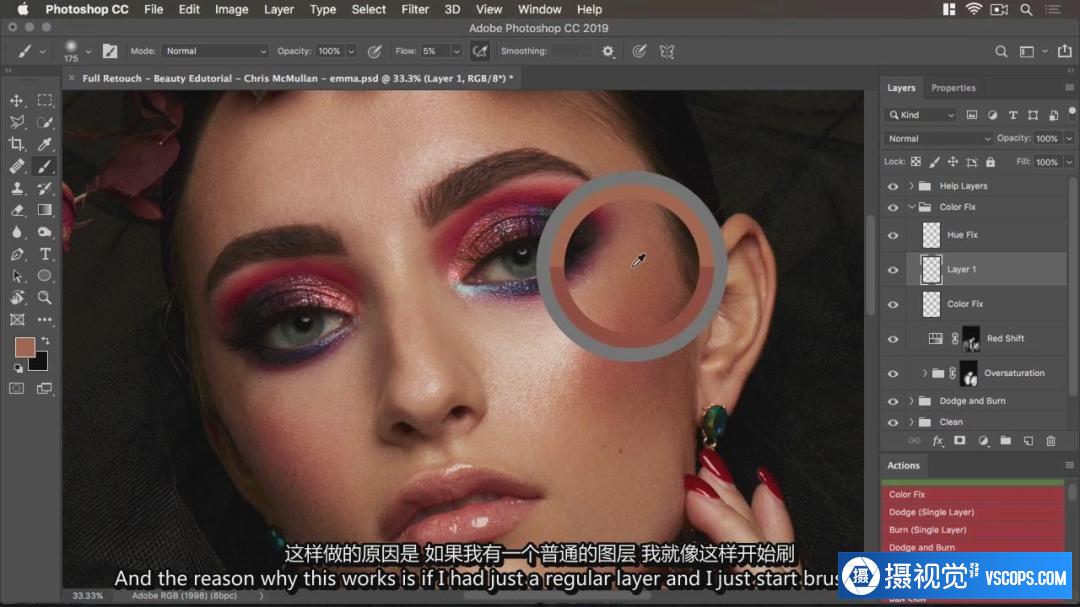Click the layer Fill value field
The height and width of the screenshot is (607, 1080).
click(1047, 162)
